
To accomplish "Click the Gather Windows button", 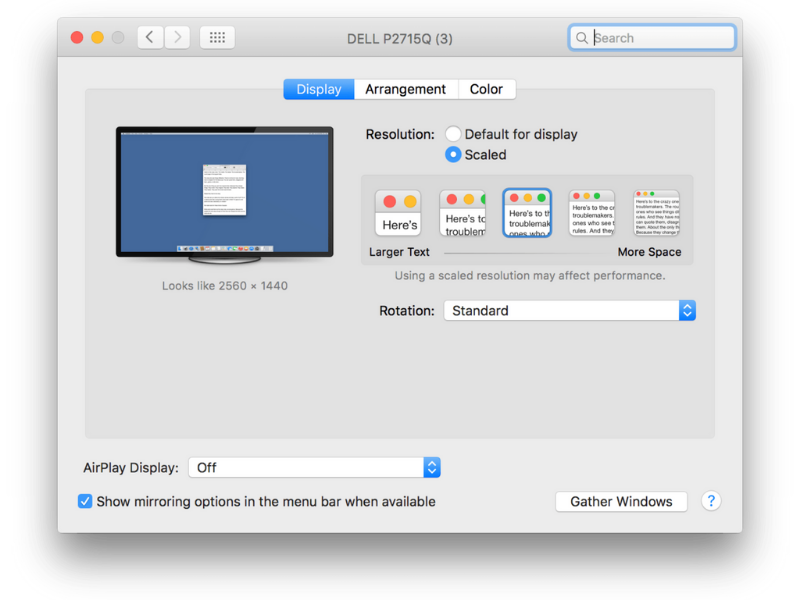I will tap(621, 502).
